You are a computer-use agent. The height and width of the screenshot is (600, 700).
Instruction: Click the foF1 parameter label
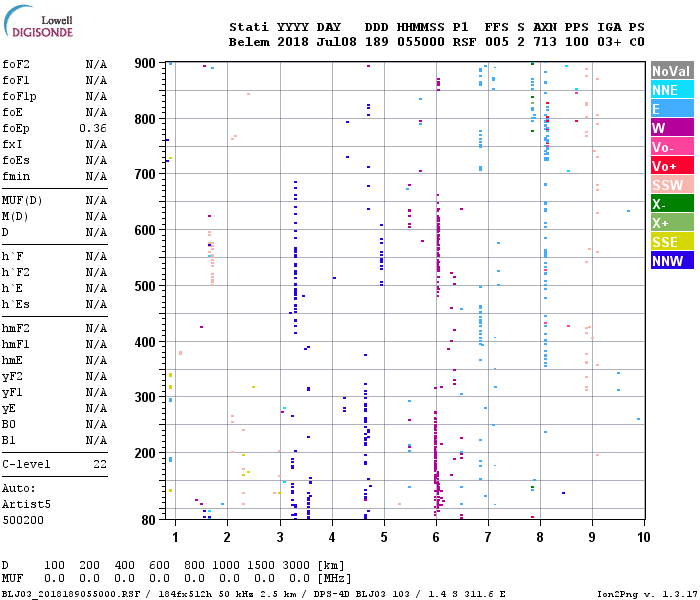(x=16, y=80)
